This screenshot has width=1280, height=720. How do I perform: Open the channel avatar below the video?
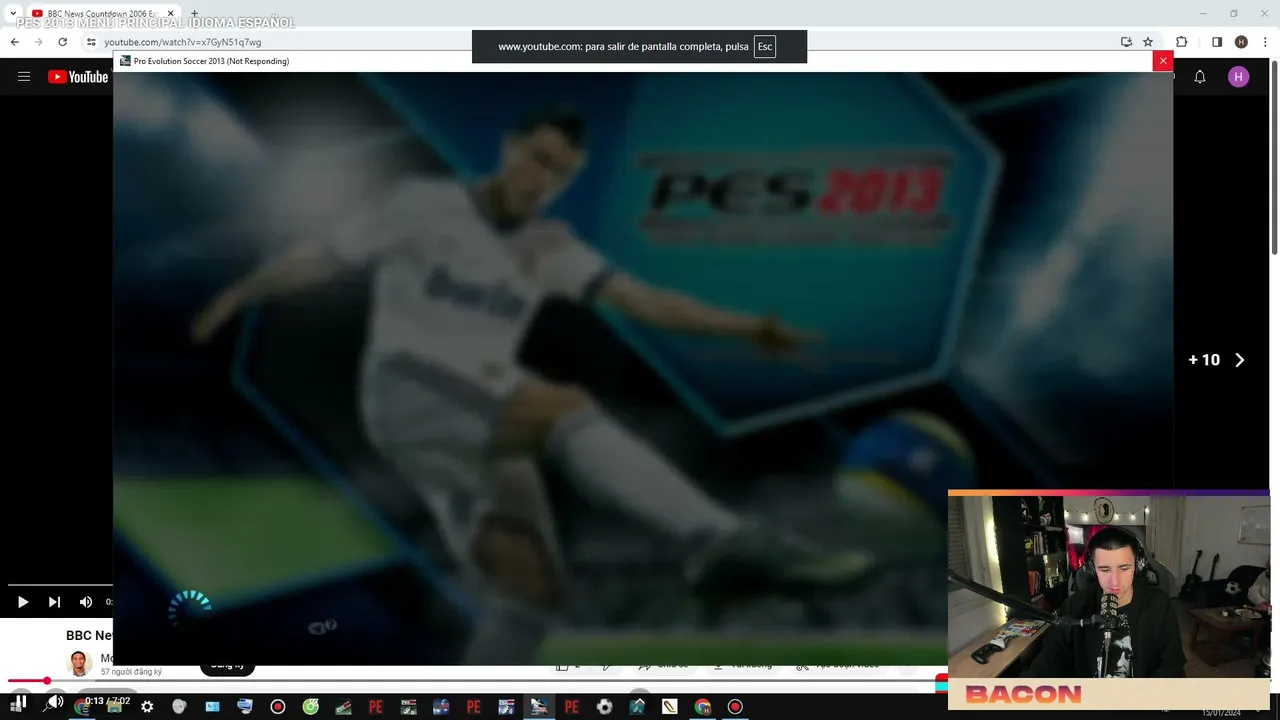[79, 663]
